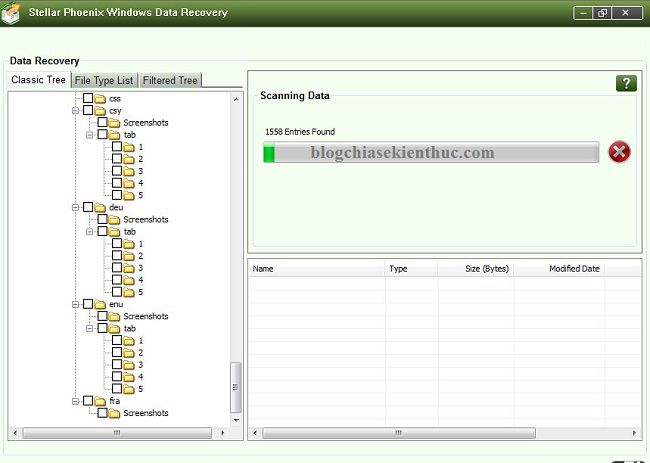Click the Stellar Phoenix app logo icon
The height and width of the screenshot is (463, 650).
(10, 12)
